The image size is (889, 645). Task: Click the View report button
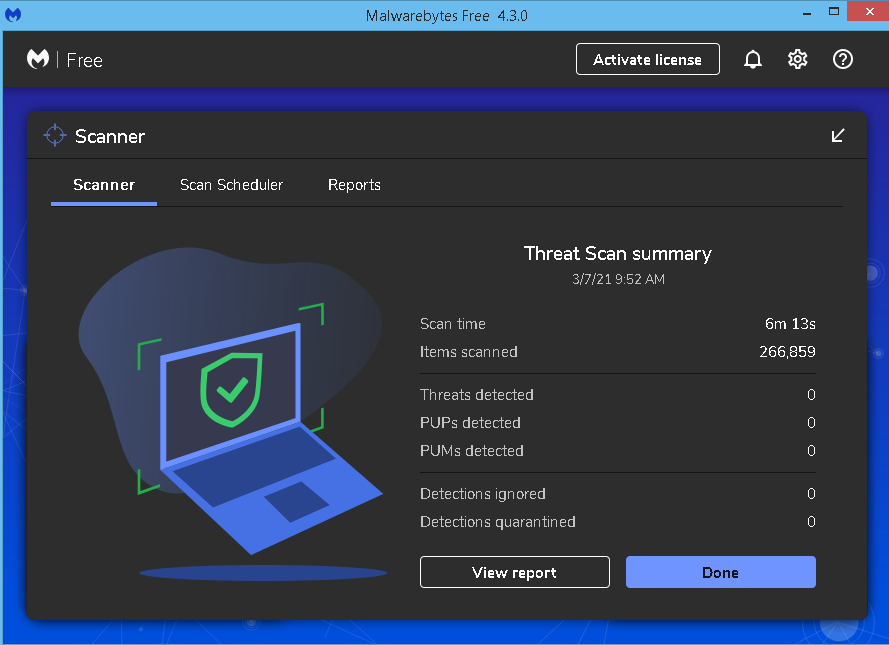click(x=514, y=572)
